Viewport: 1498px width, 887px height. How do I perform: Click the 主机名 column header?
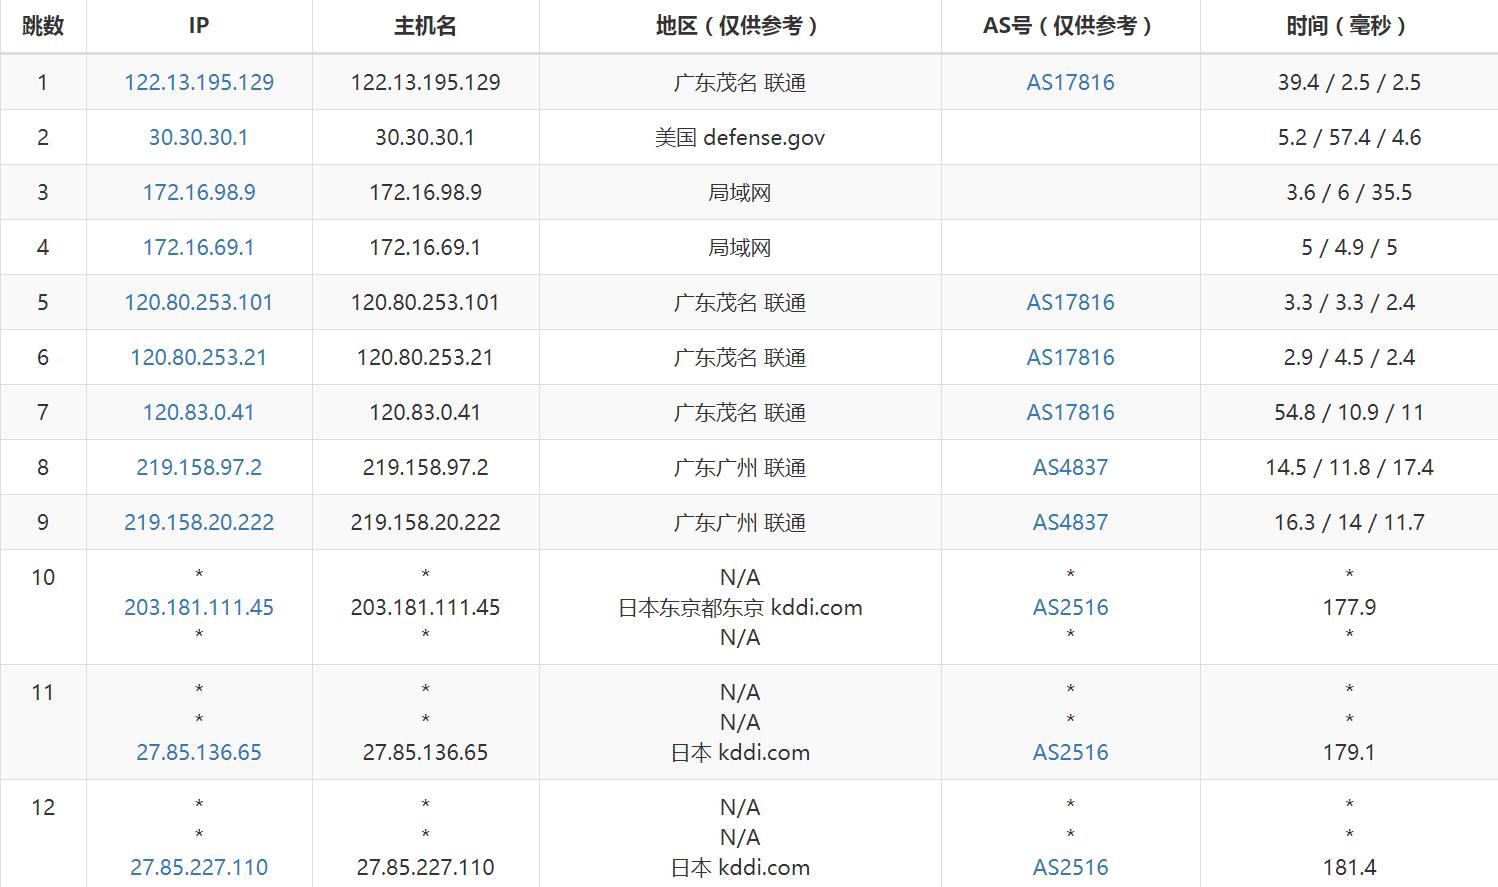425,26
